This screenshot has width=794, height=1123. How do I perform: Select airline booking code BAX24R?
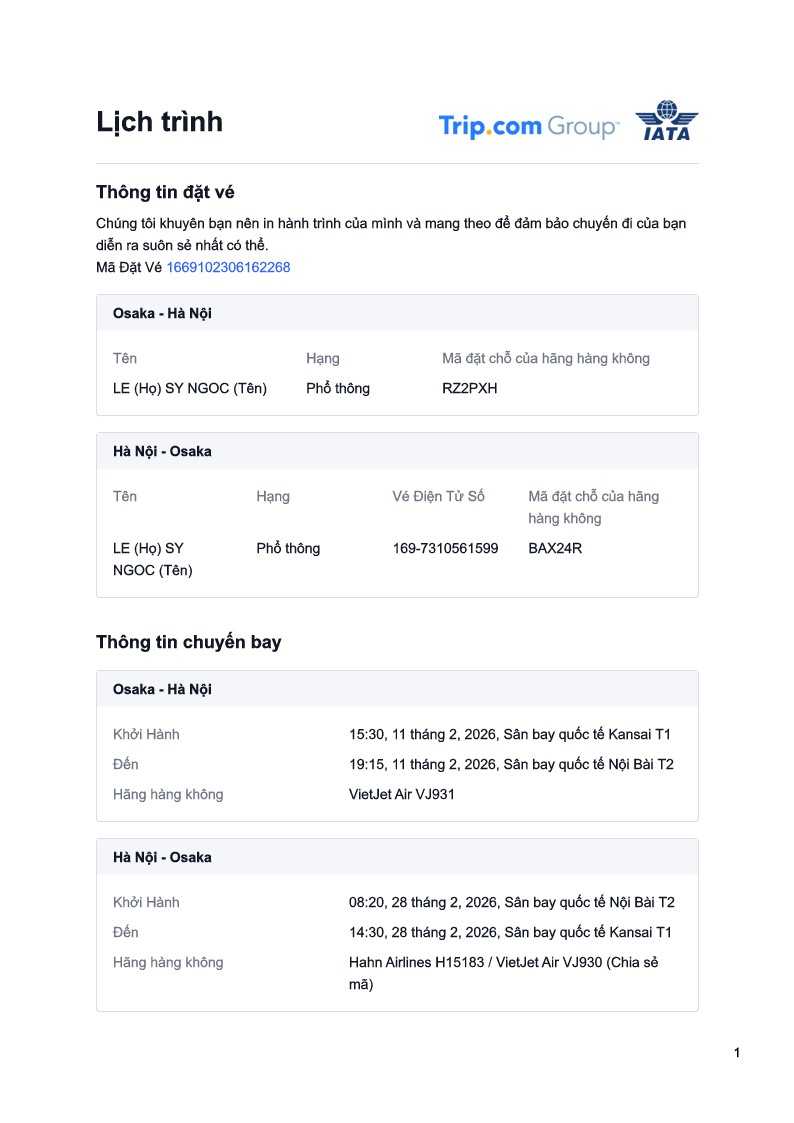[555, 548]
